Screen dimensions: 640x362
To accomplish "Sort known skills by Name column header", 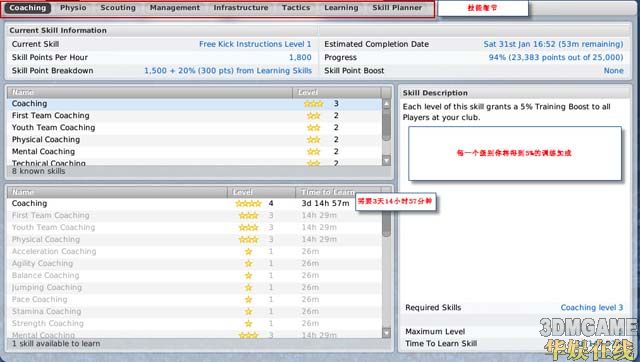I will [150, 92].
